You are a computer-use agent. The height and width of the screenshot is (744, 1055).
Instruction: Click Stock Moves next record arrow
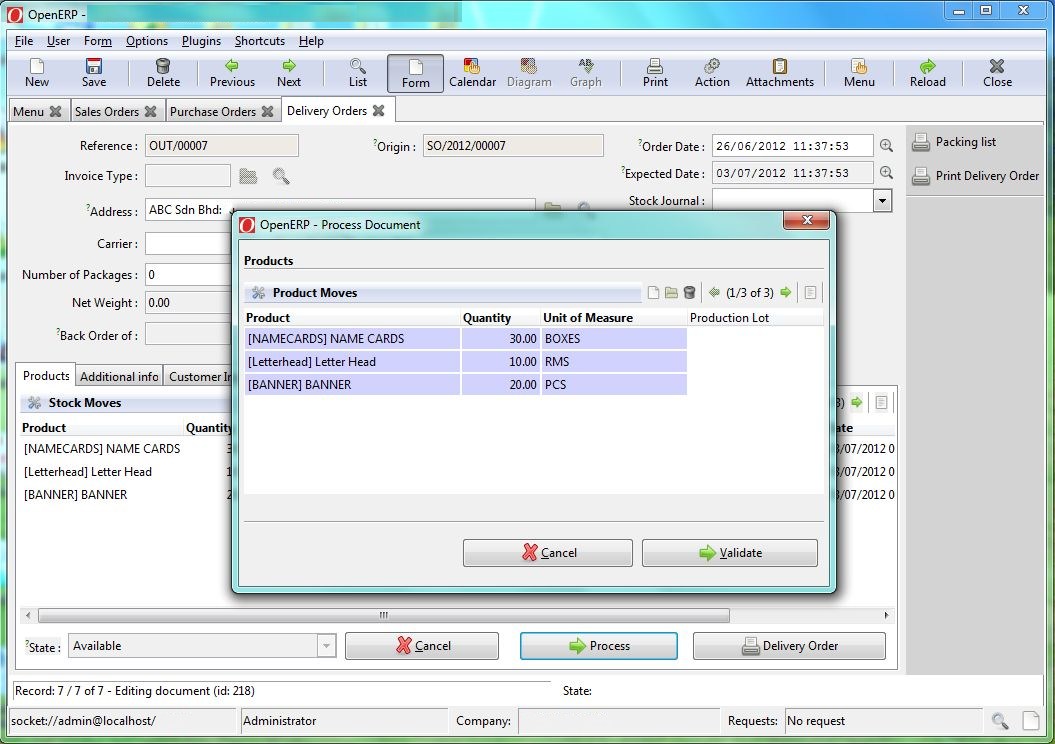[x=857, y=402]
